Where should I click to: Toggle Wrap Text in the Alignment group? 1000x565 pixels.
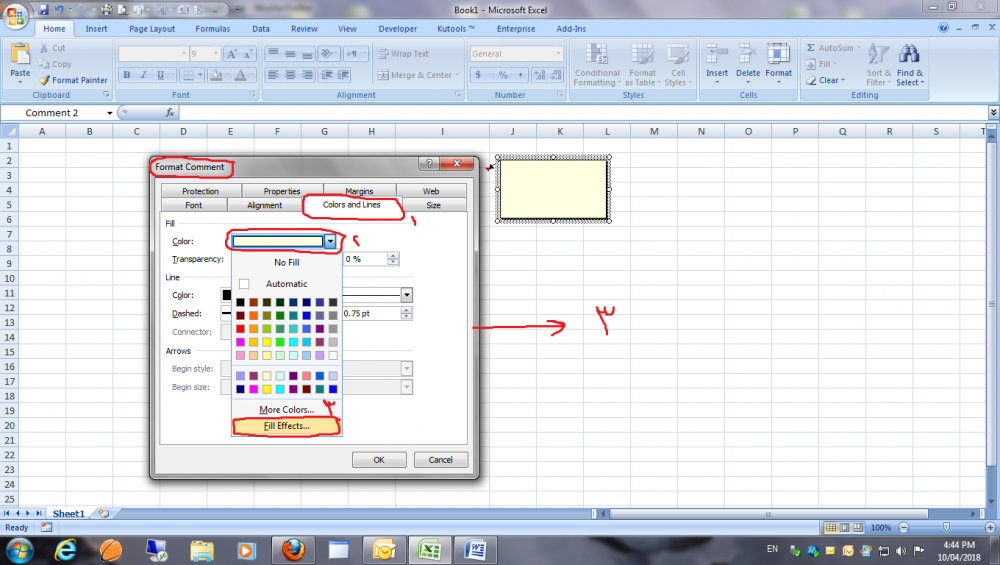[403, 54]
